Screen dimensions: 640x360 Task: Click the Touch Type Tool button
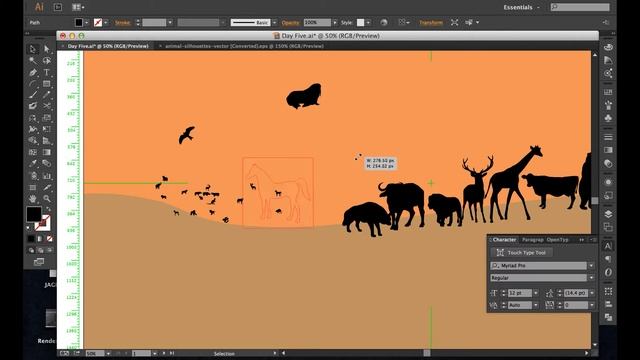point(521,253)
